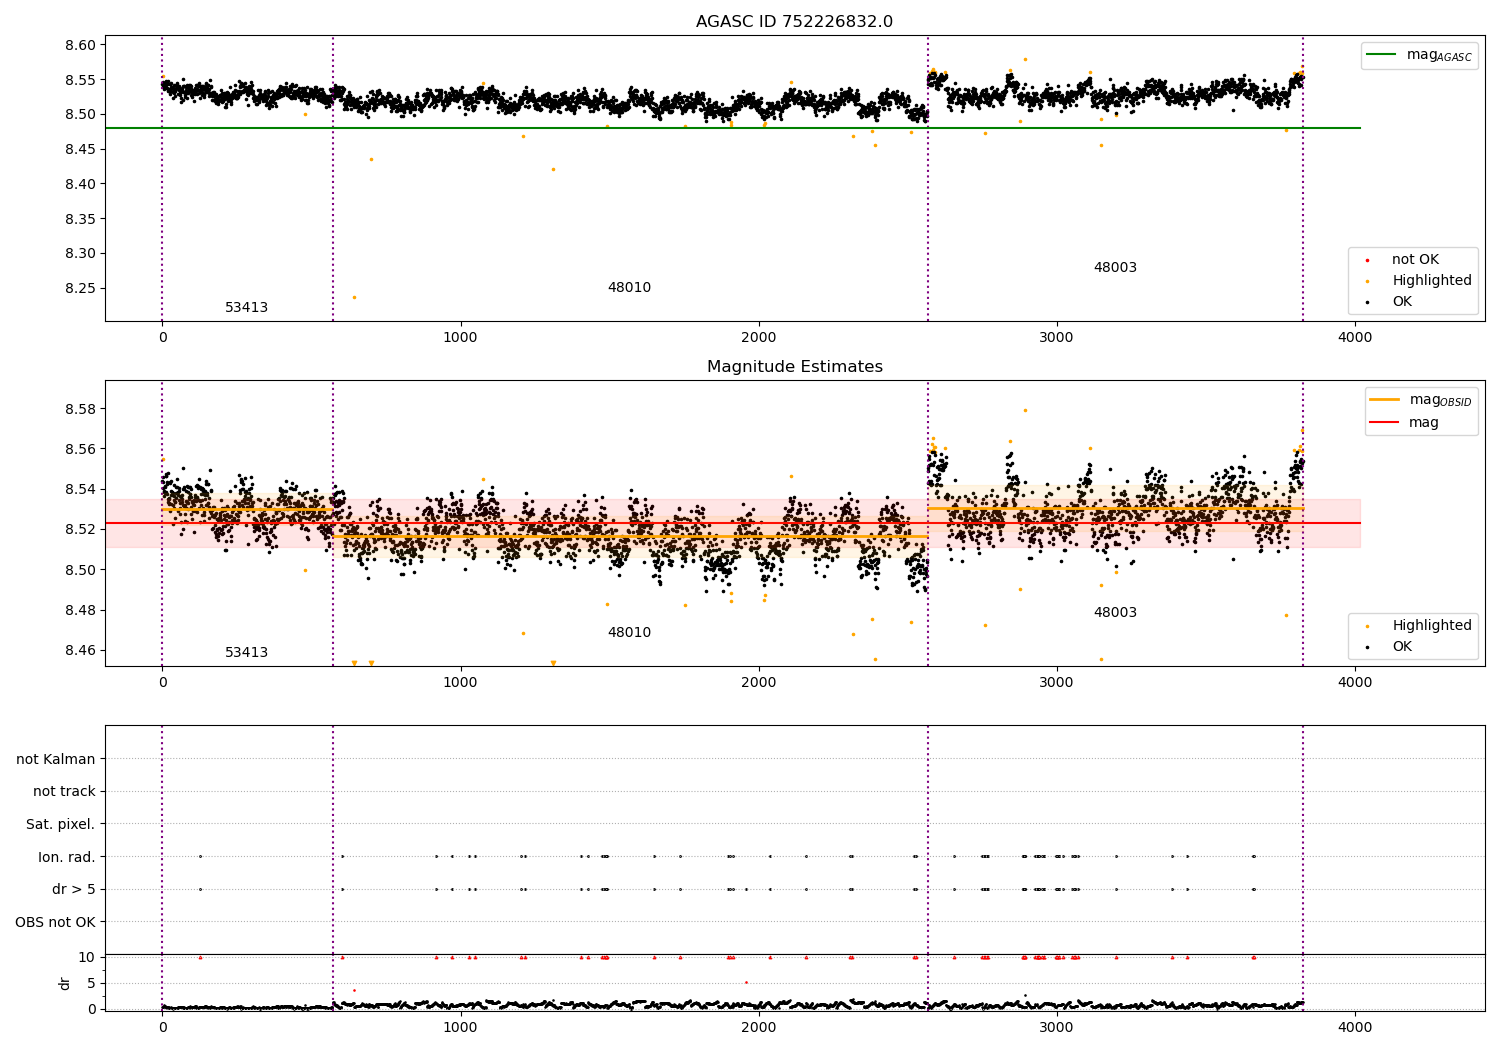The width and height of the screenshot is (1500, 1050).
Task: Click the 8.25 tick label on top plot
Action: pos(79,288)
